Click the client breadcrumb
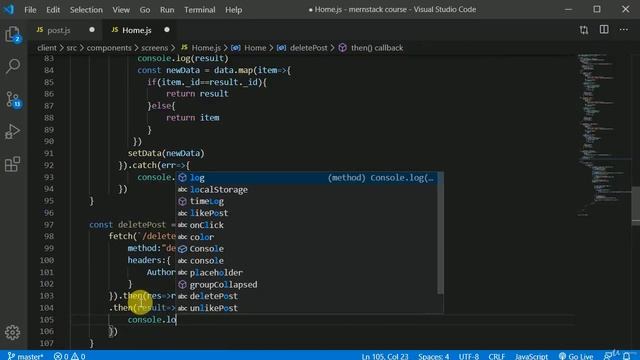This screenshot has width=640, height=360. (47, 48)
